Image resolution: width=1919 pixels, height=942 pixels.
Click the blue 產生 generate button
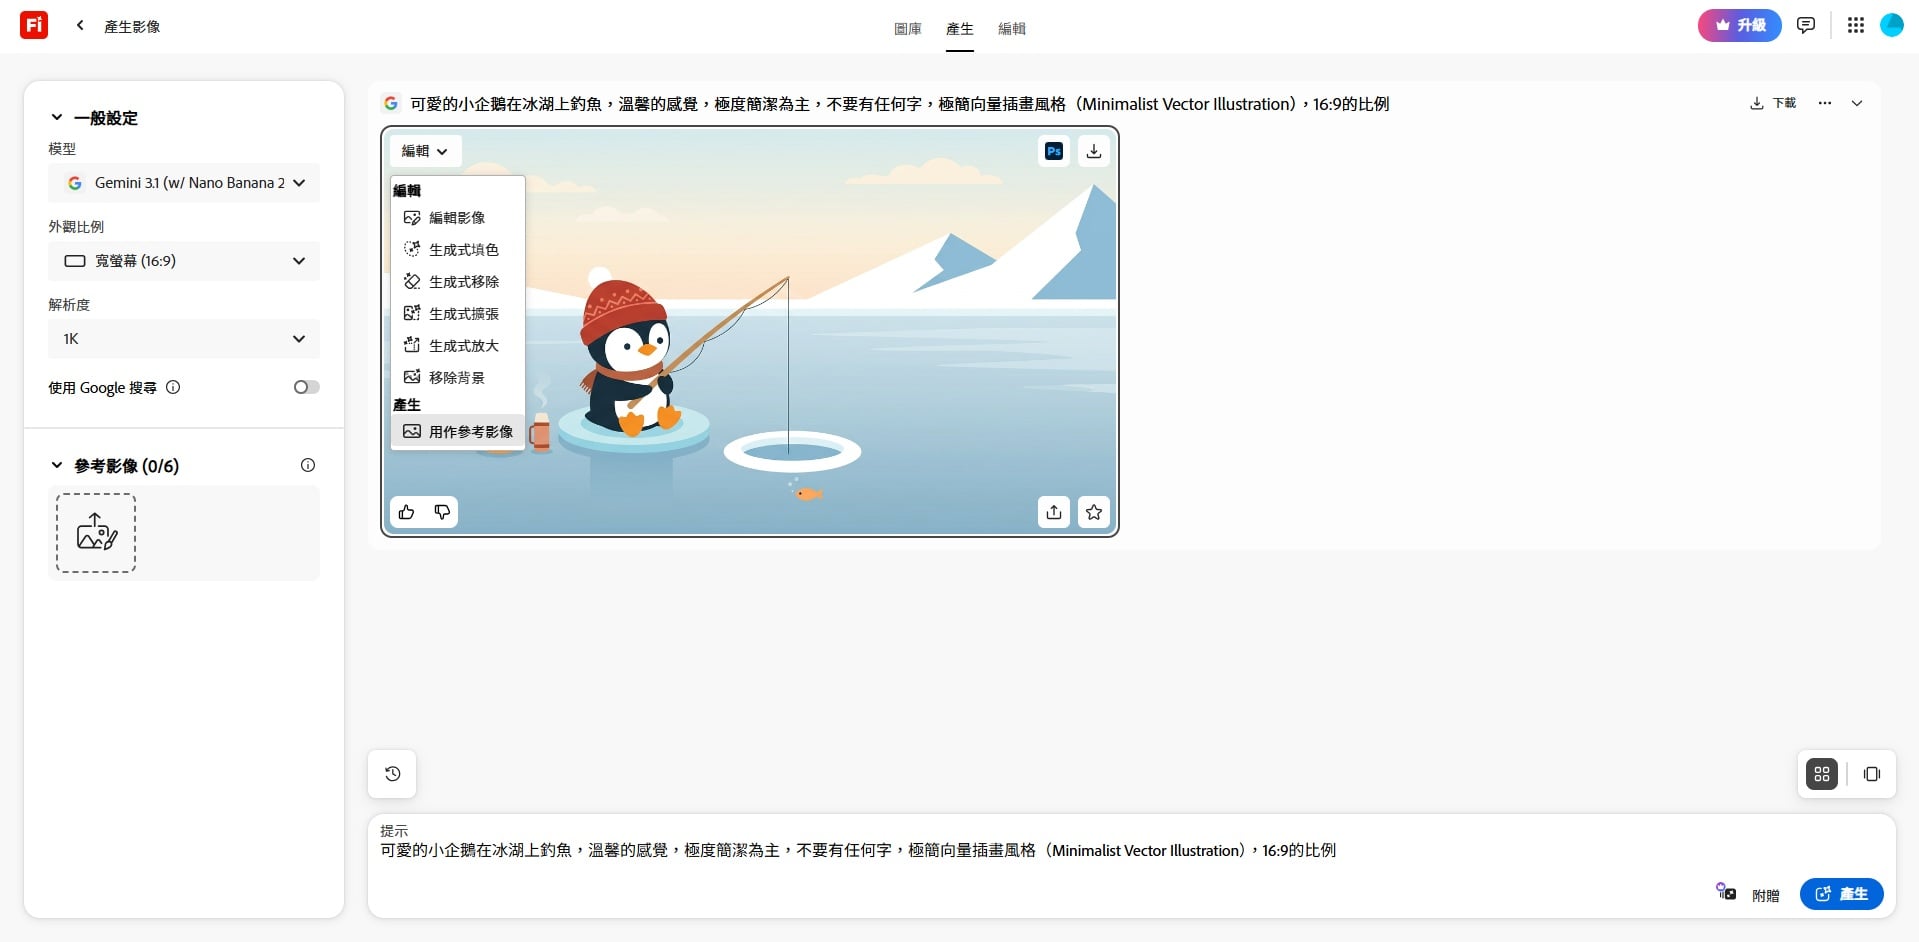1840,894
